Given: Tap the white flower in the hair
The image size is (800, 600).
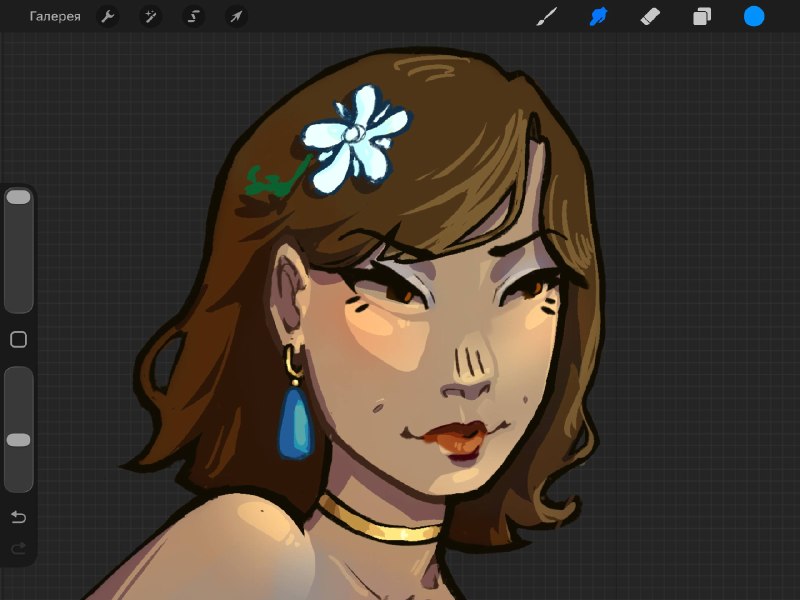Looking at the screenshot, I should pos(355,138).
